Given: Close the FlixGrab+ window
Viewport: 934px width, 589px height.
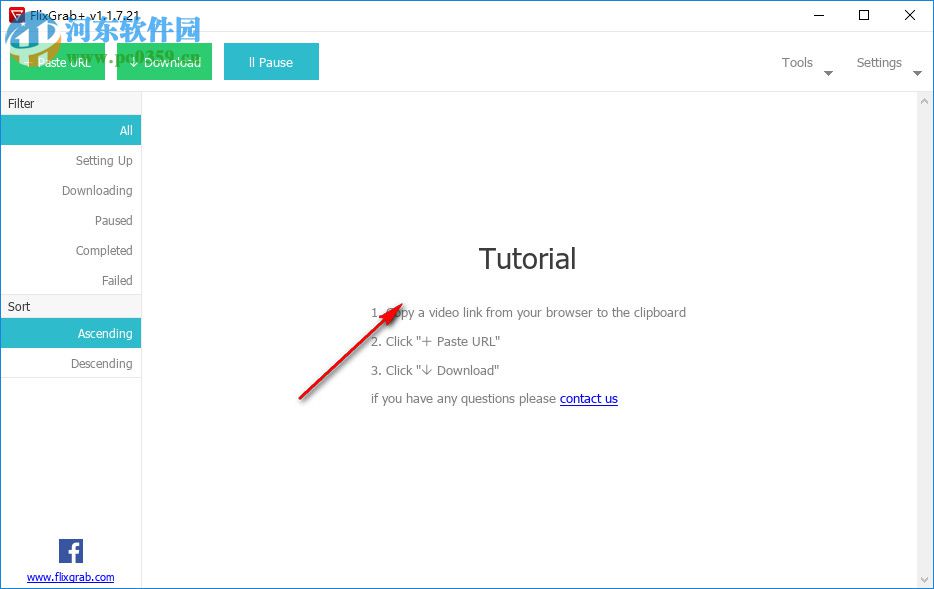Looking at the screenshot, I should [910, 15].
